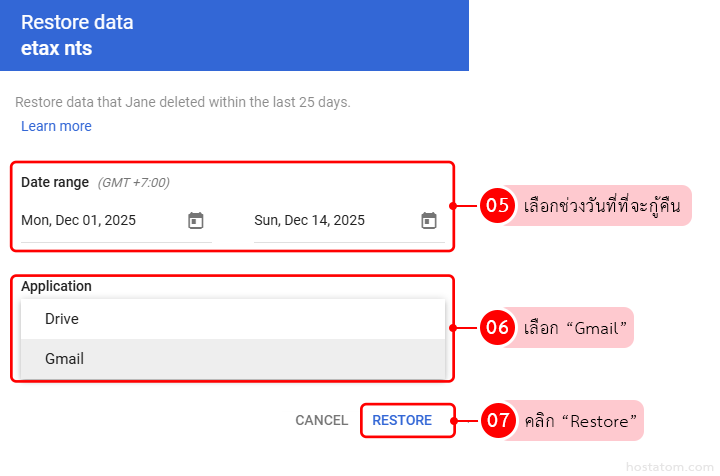Screen dimensions: 720x476
Task: Click the pink Thai date range callout
Action: tap(606, 207)
